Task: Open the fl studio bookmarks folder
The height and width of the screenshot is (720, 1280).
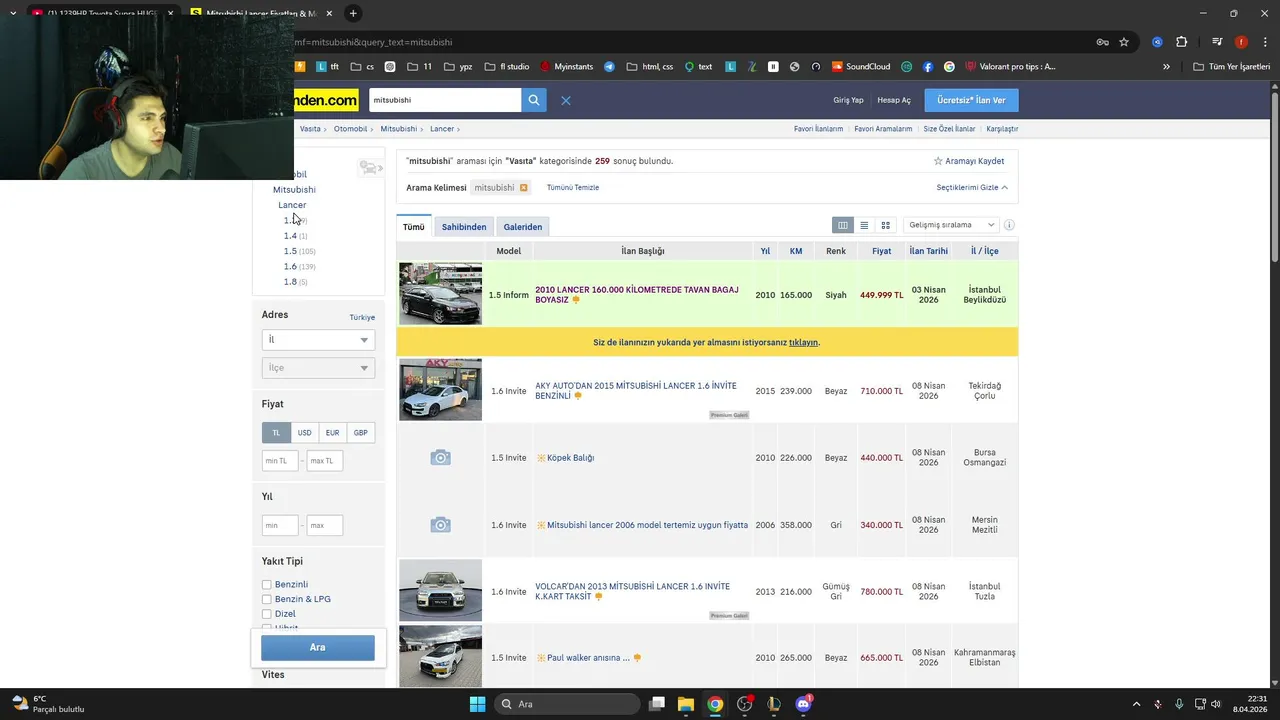Action: 507,67
